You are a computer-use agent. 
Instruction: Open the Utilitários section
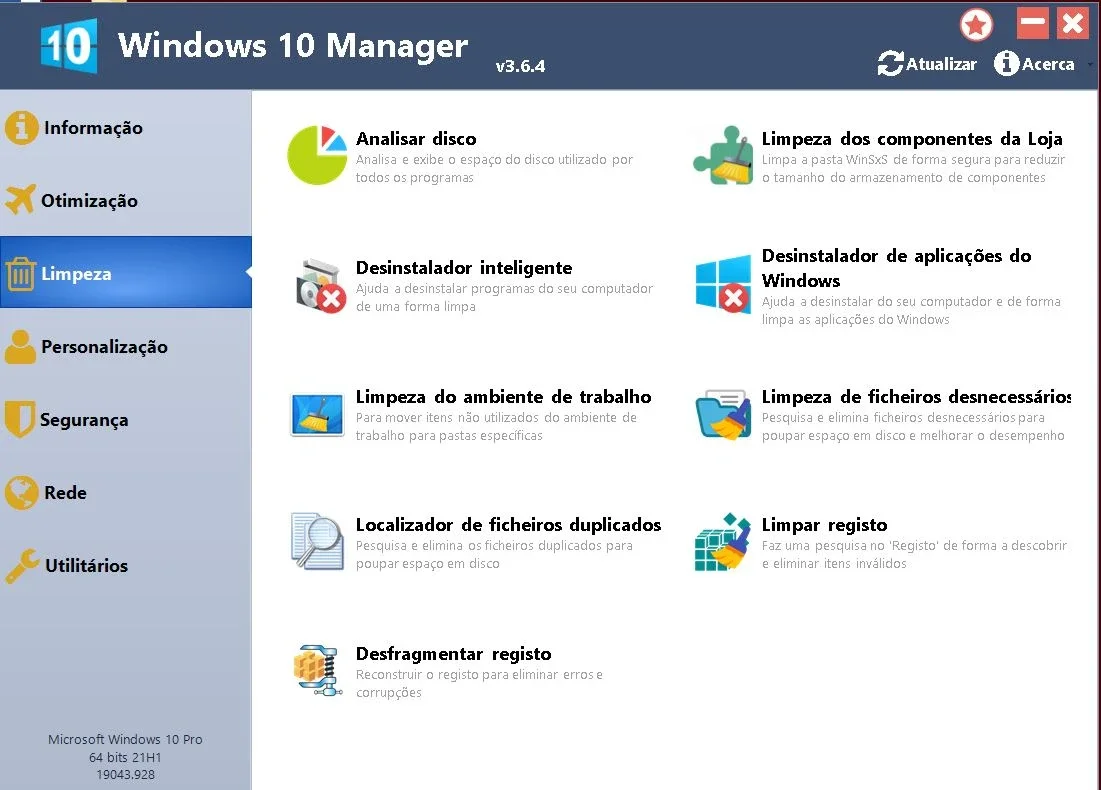pyautogui.click(x=126, y=566)
